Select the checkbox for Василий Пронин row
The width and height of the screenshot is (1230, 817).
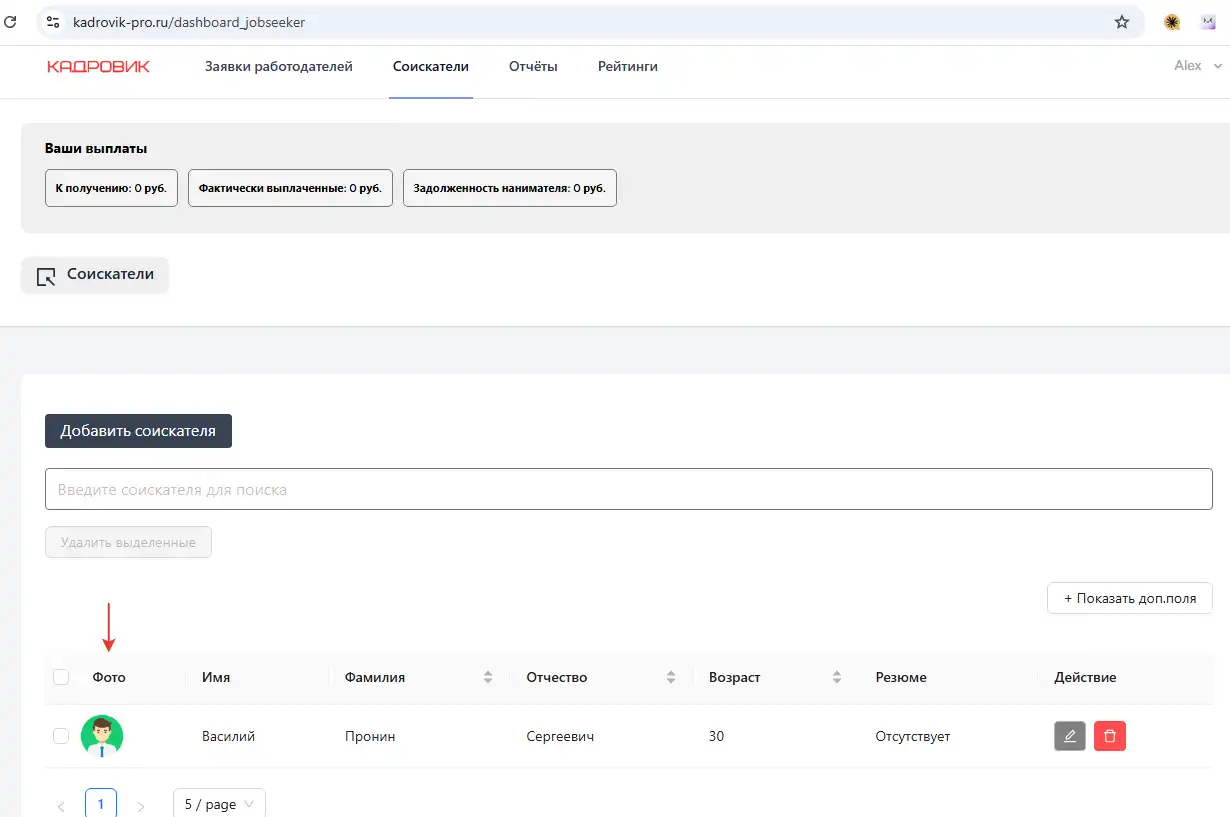tap(61, 736)
